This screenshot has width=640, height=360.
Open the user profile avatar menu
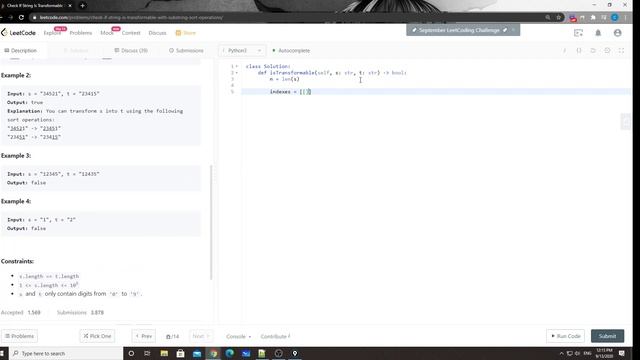tap(618, 33)
